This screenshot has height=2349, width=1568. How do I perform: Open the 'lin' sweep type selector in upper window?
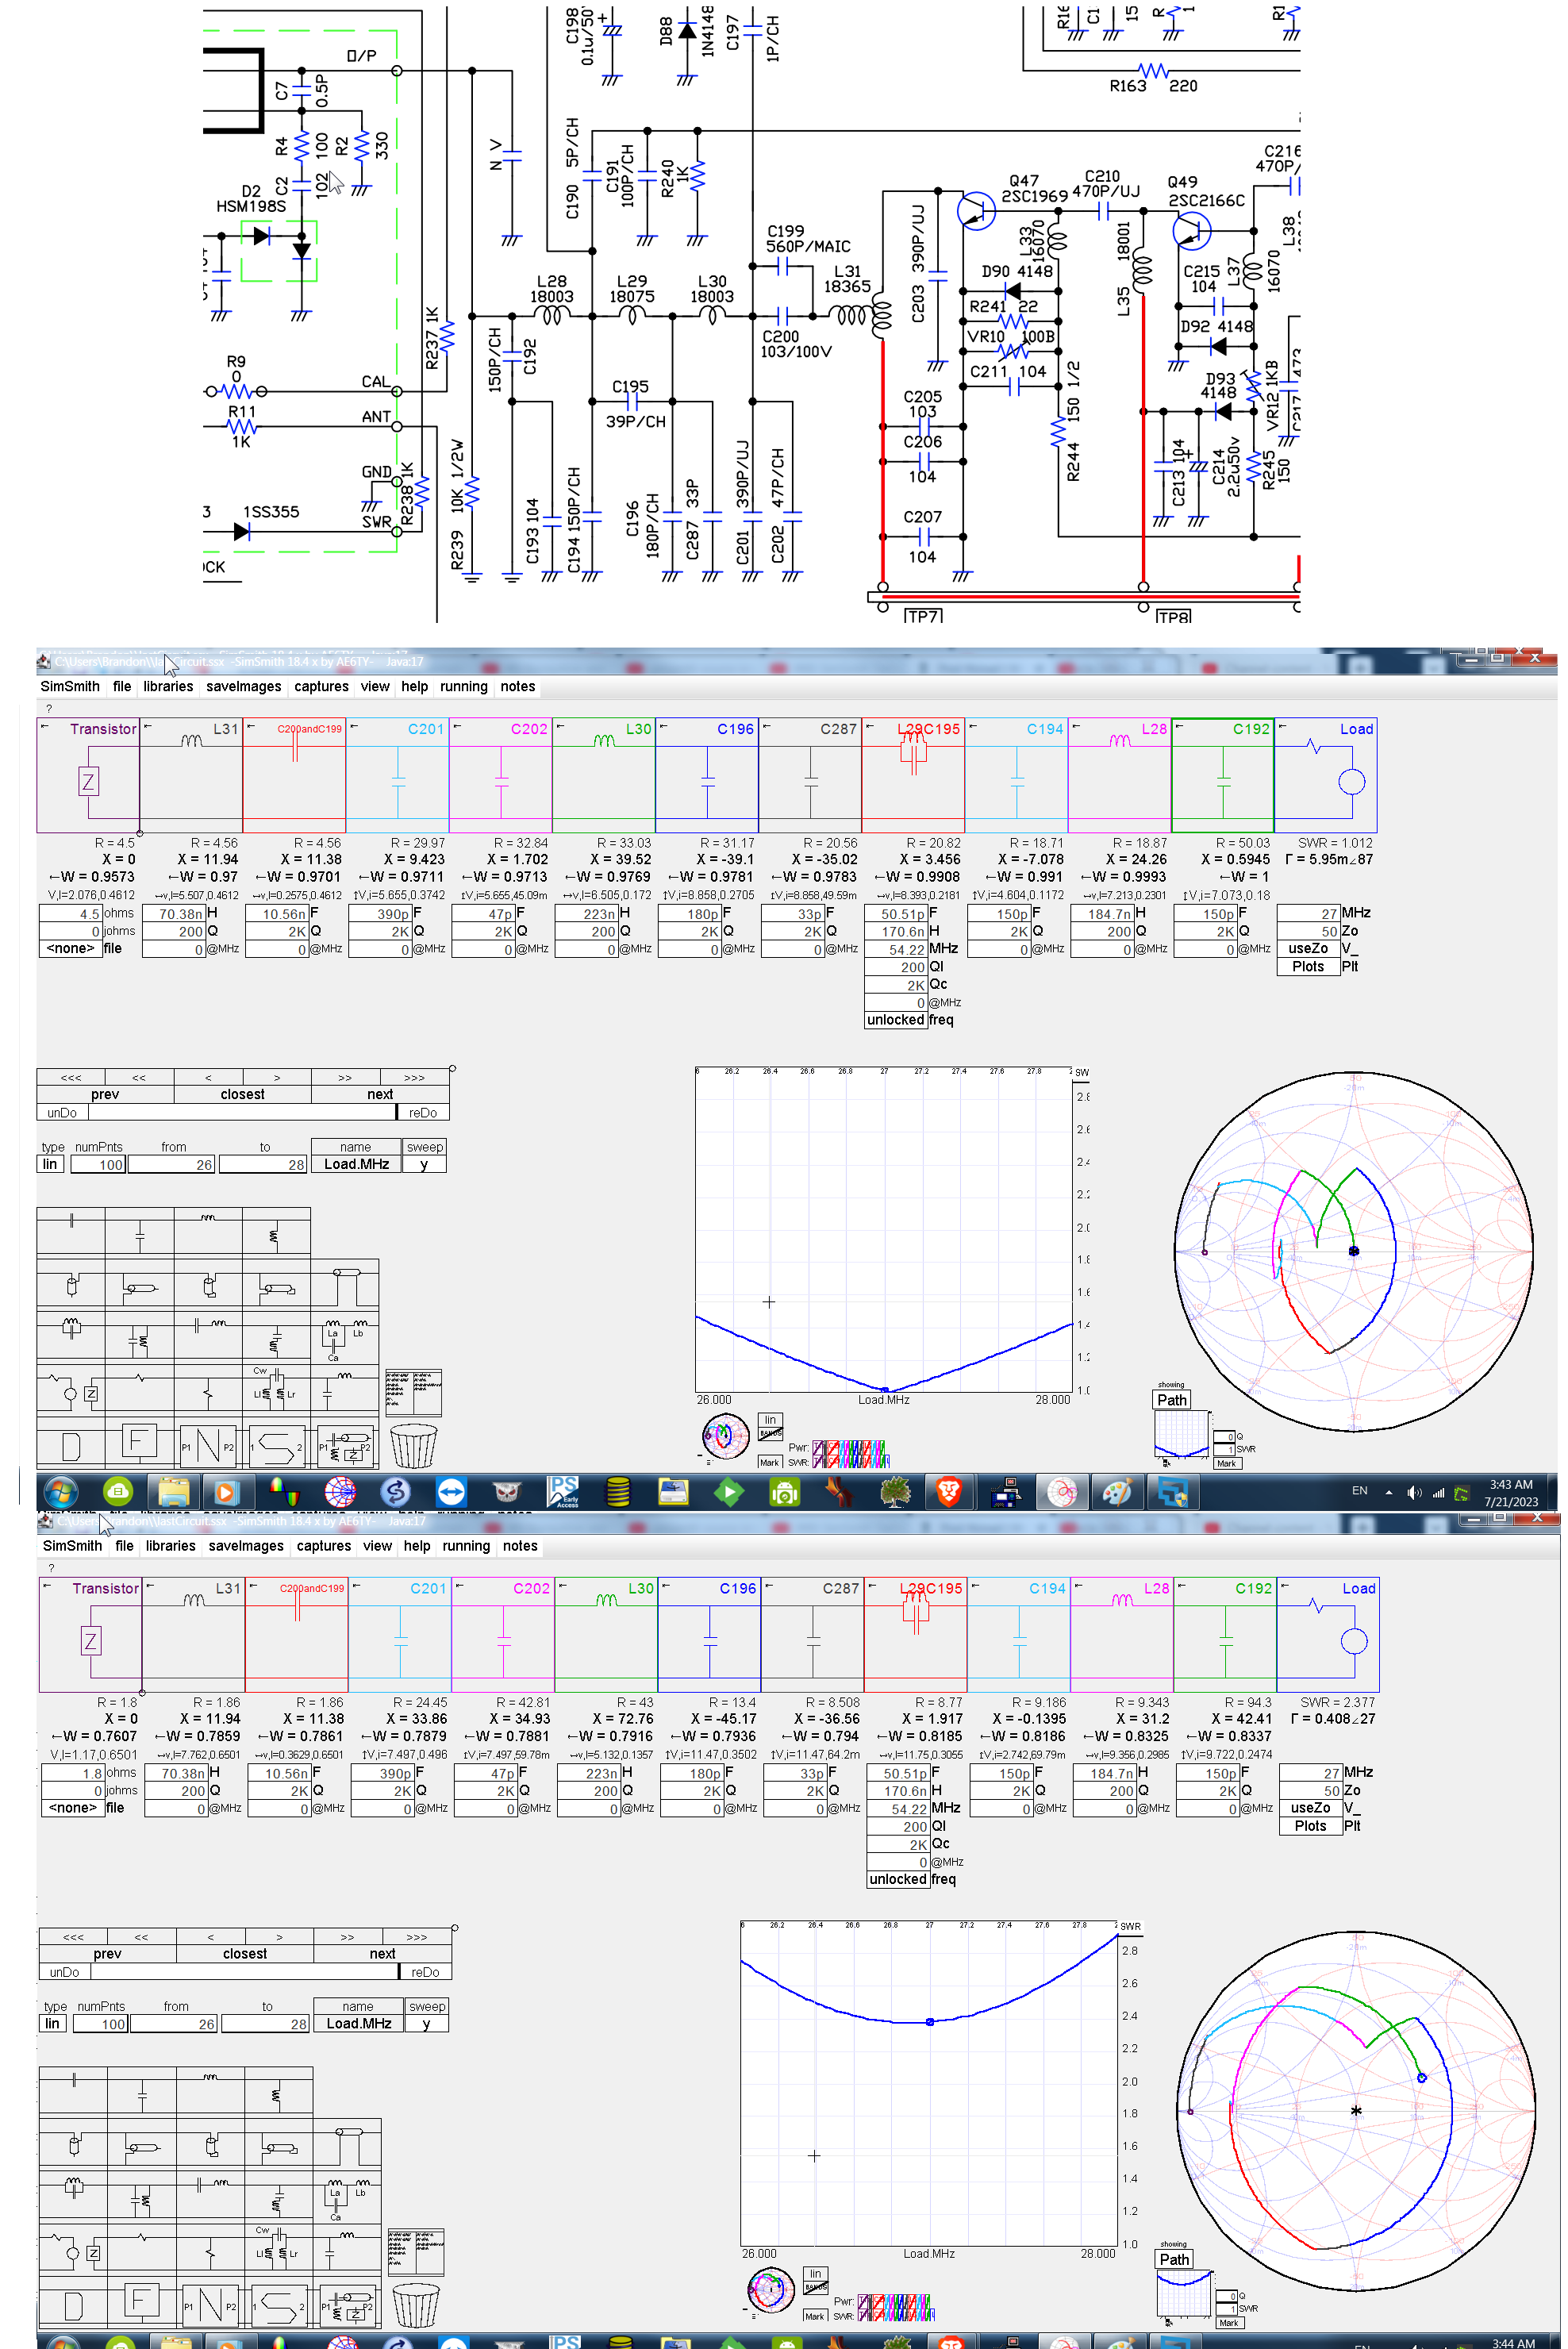(50, 1165)
